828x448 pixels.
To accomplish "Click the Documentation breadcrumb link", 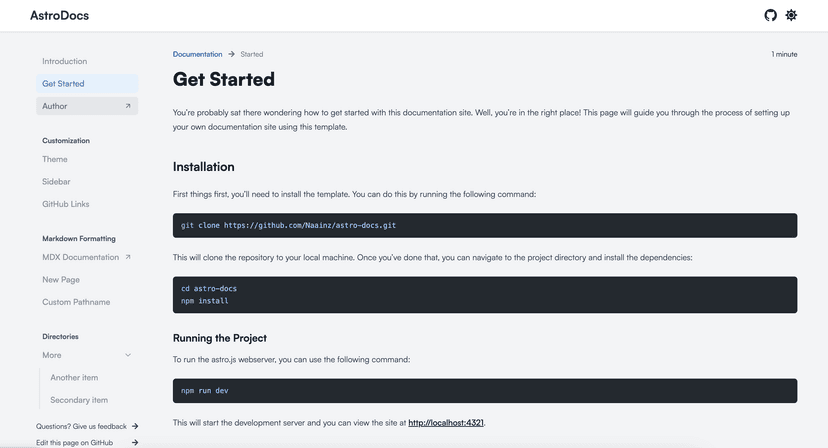I will 197,54.
